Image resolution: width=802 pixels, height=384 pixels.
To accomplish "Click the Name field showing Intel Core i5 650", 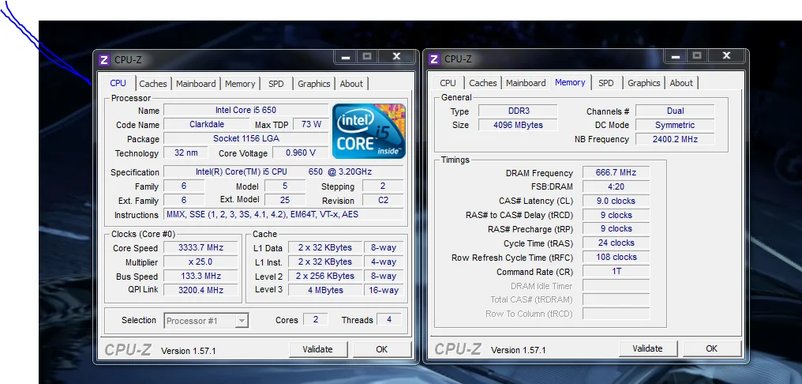I will click(x=246, y=110).
